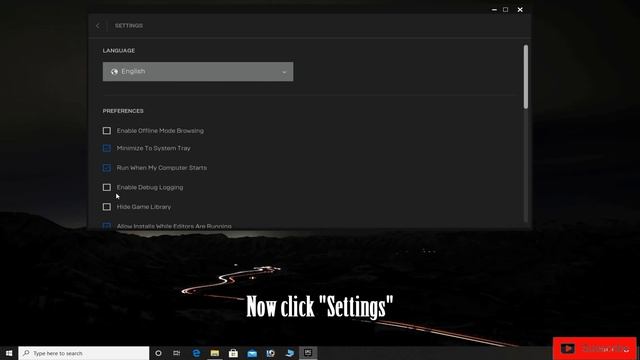Toggle Allow Installs While Editors Are Running
The width and height of the screenshot is (640, 360).
click(107, 226)
